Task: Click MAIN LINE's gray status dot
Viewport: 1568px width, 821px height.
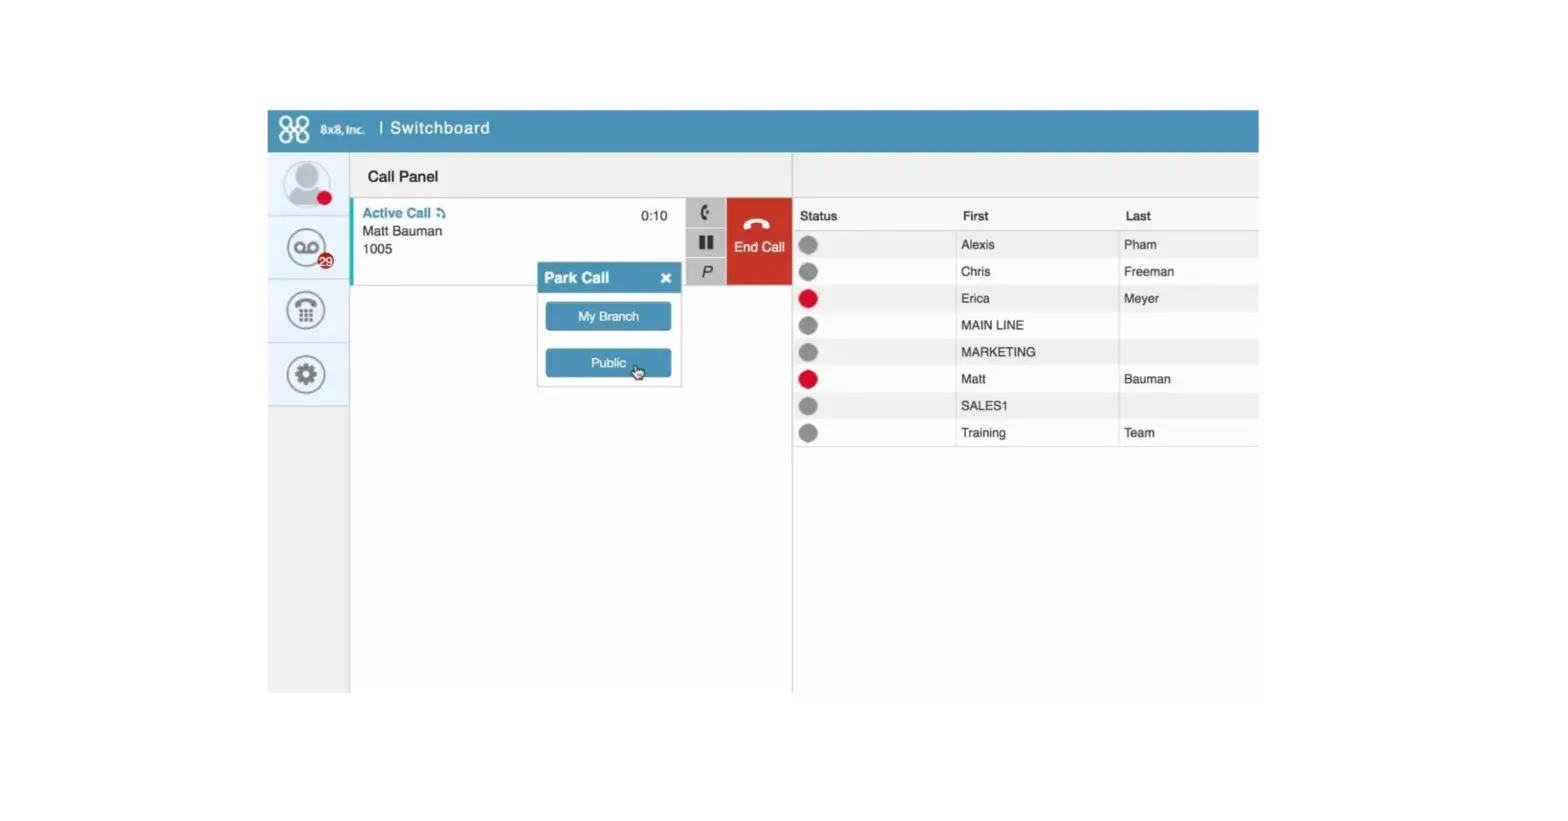Action: (x=808, y=326)
